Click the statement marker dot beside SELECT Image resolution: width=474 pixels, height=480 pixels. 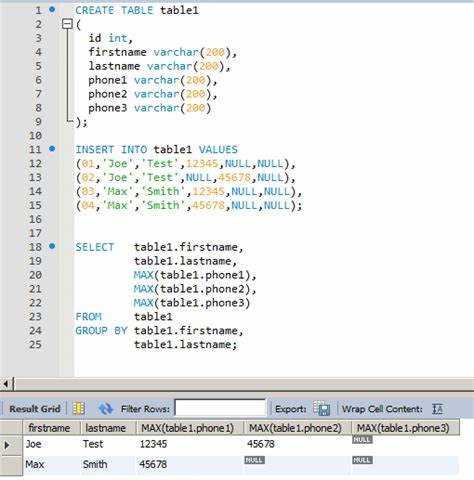coord(52,246)
